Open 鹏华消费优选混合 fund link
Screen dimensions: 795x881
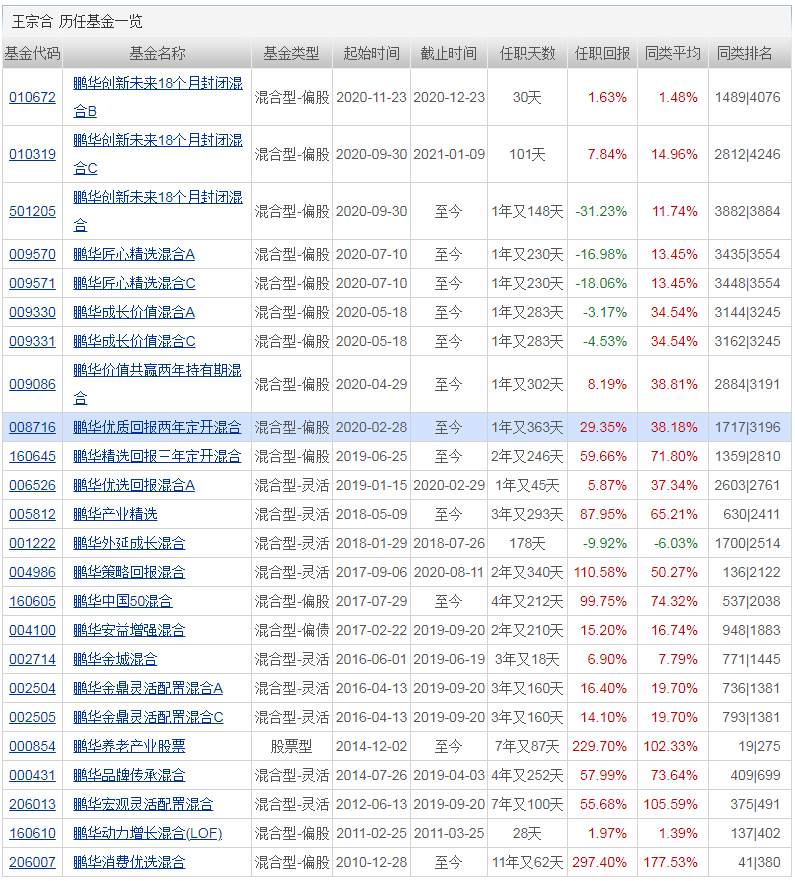(x=129, y=862)
